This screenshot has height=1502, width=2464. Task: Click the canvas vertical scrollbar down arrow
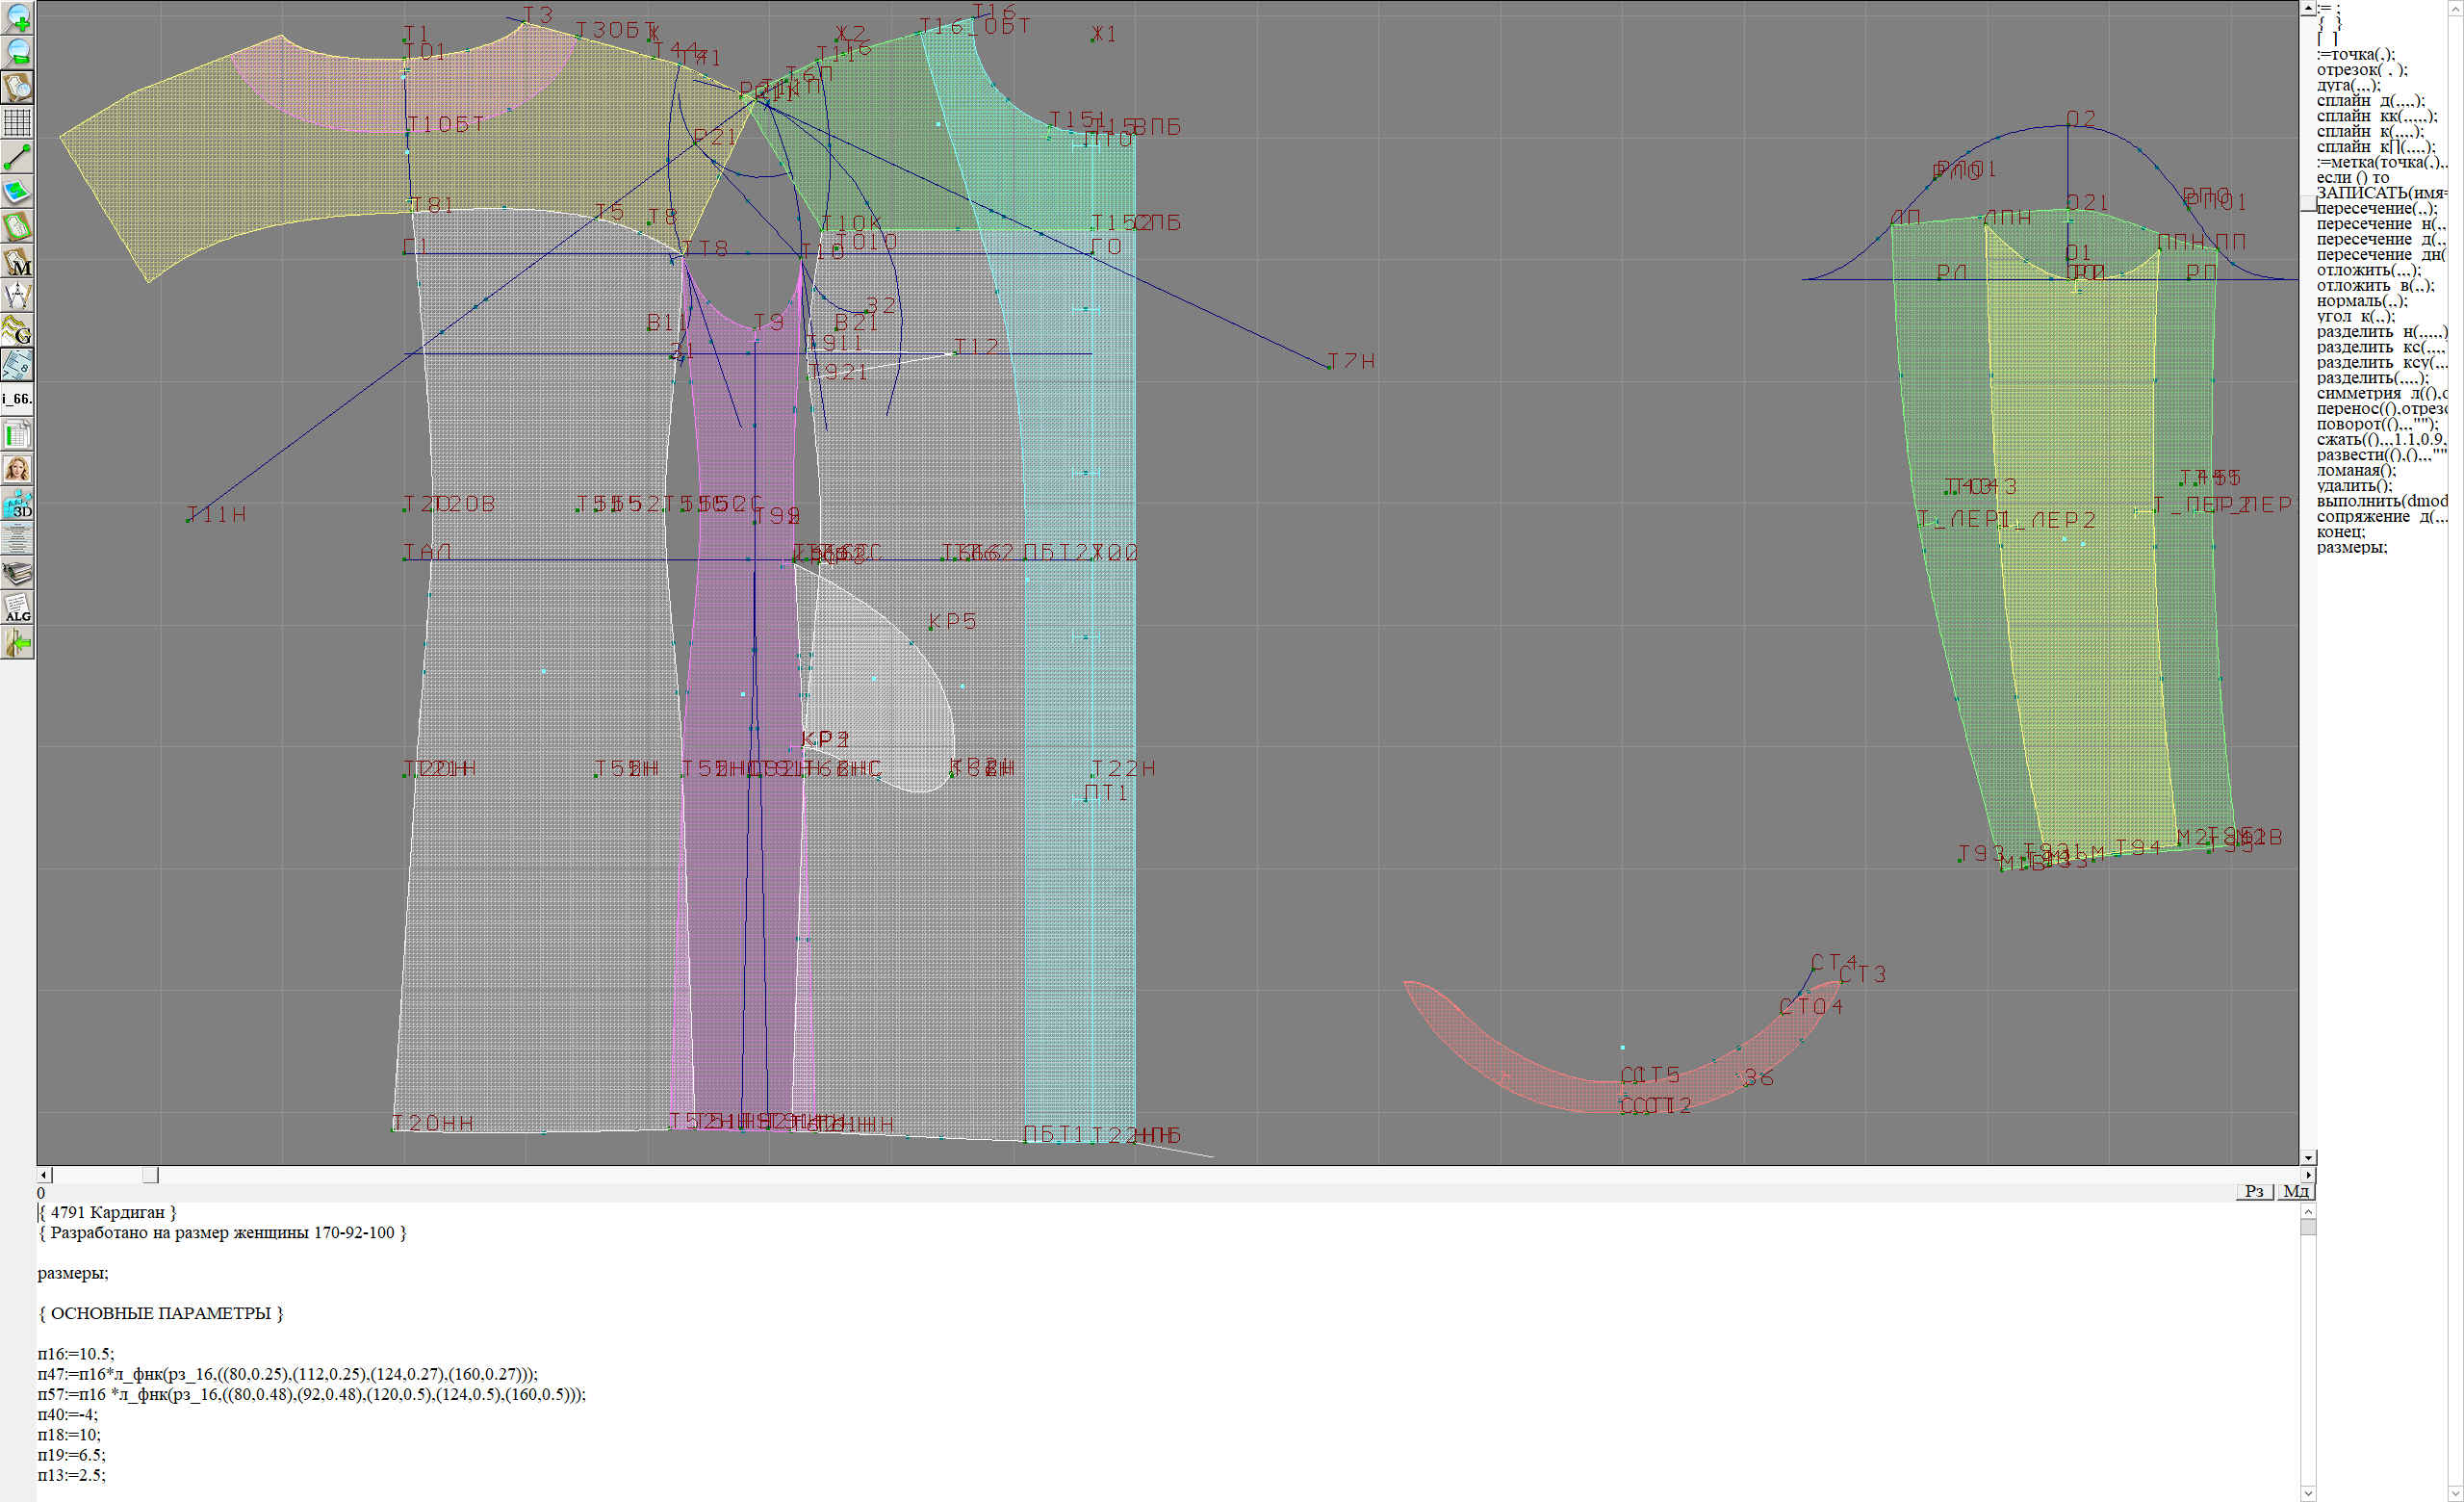pos(2308,1157)
